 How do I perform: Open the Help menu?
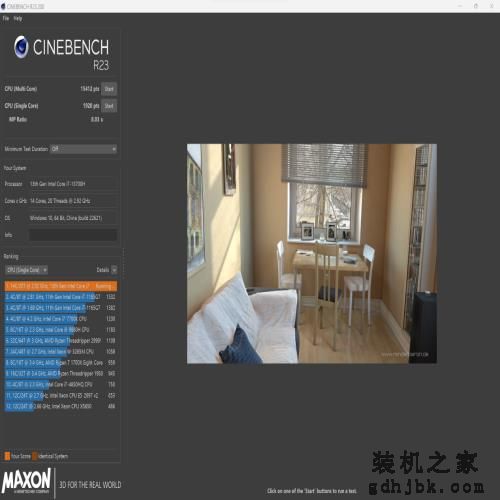pos(18,19)
